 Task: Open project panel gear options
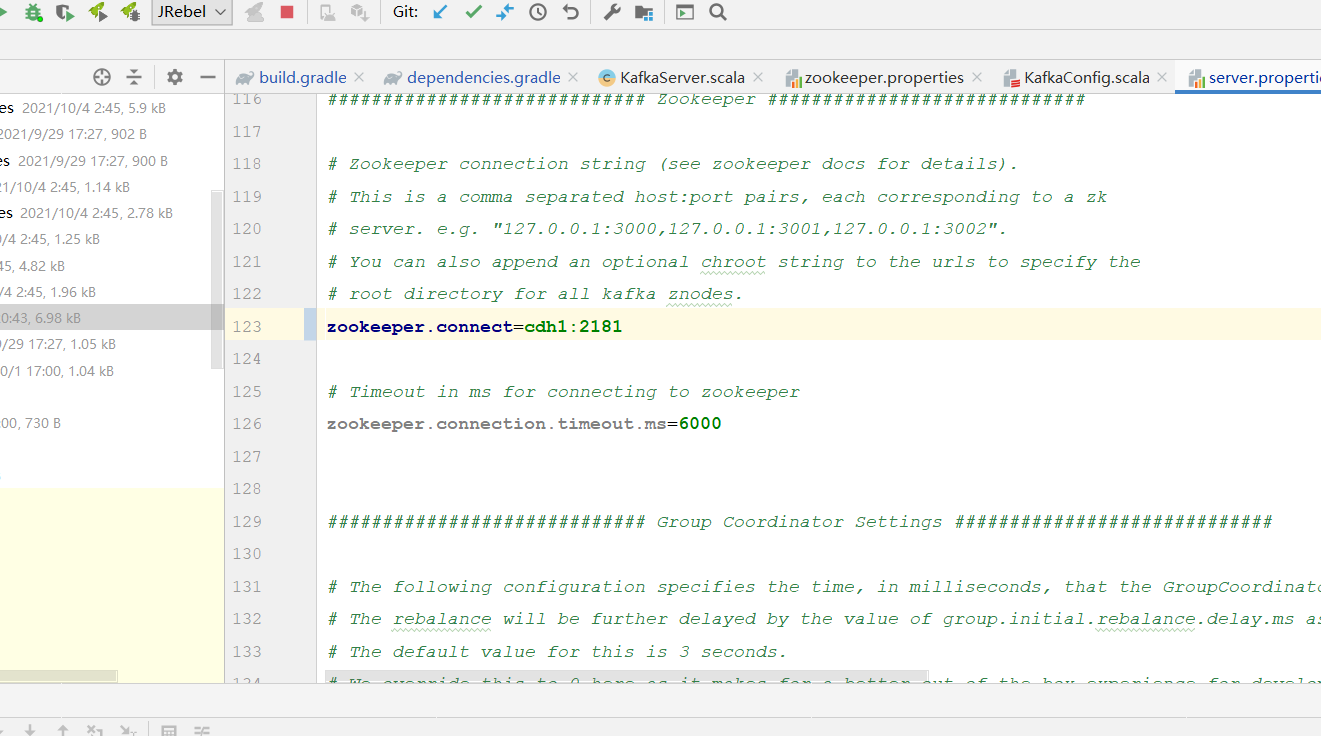coord(175,77)
